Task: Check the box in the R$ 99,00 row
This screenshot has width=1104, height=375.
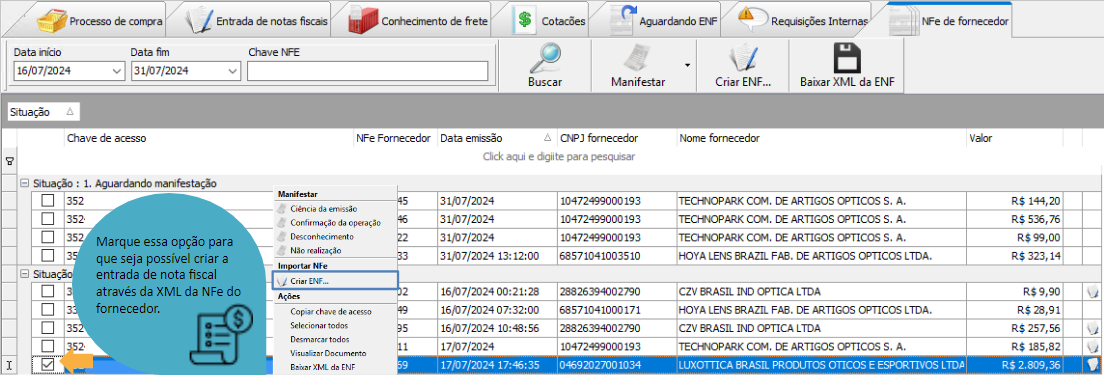Action: point(47,237)
